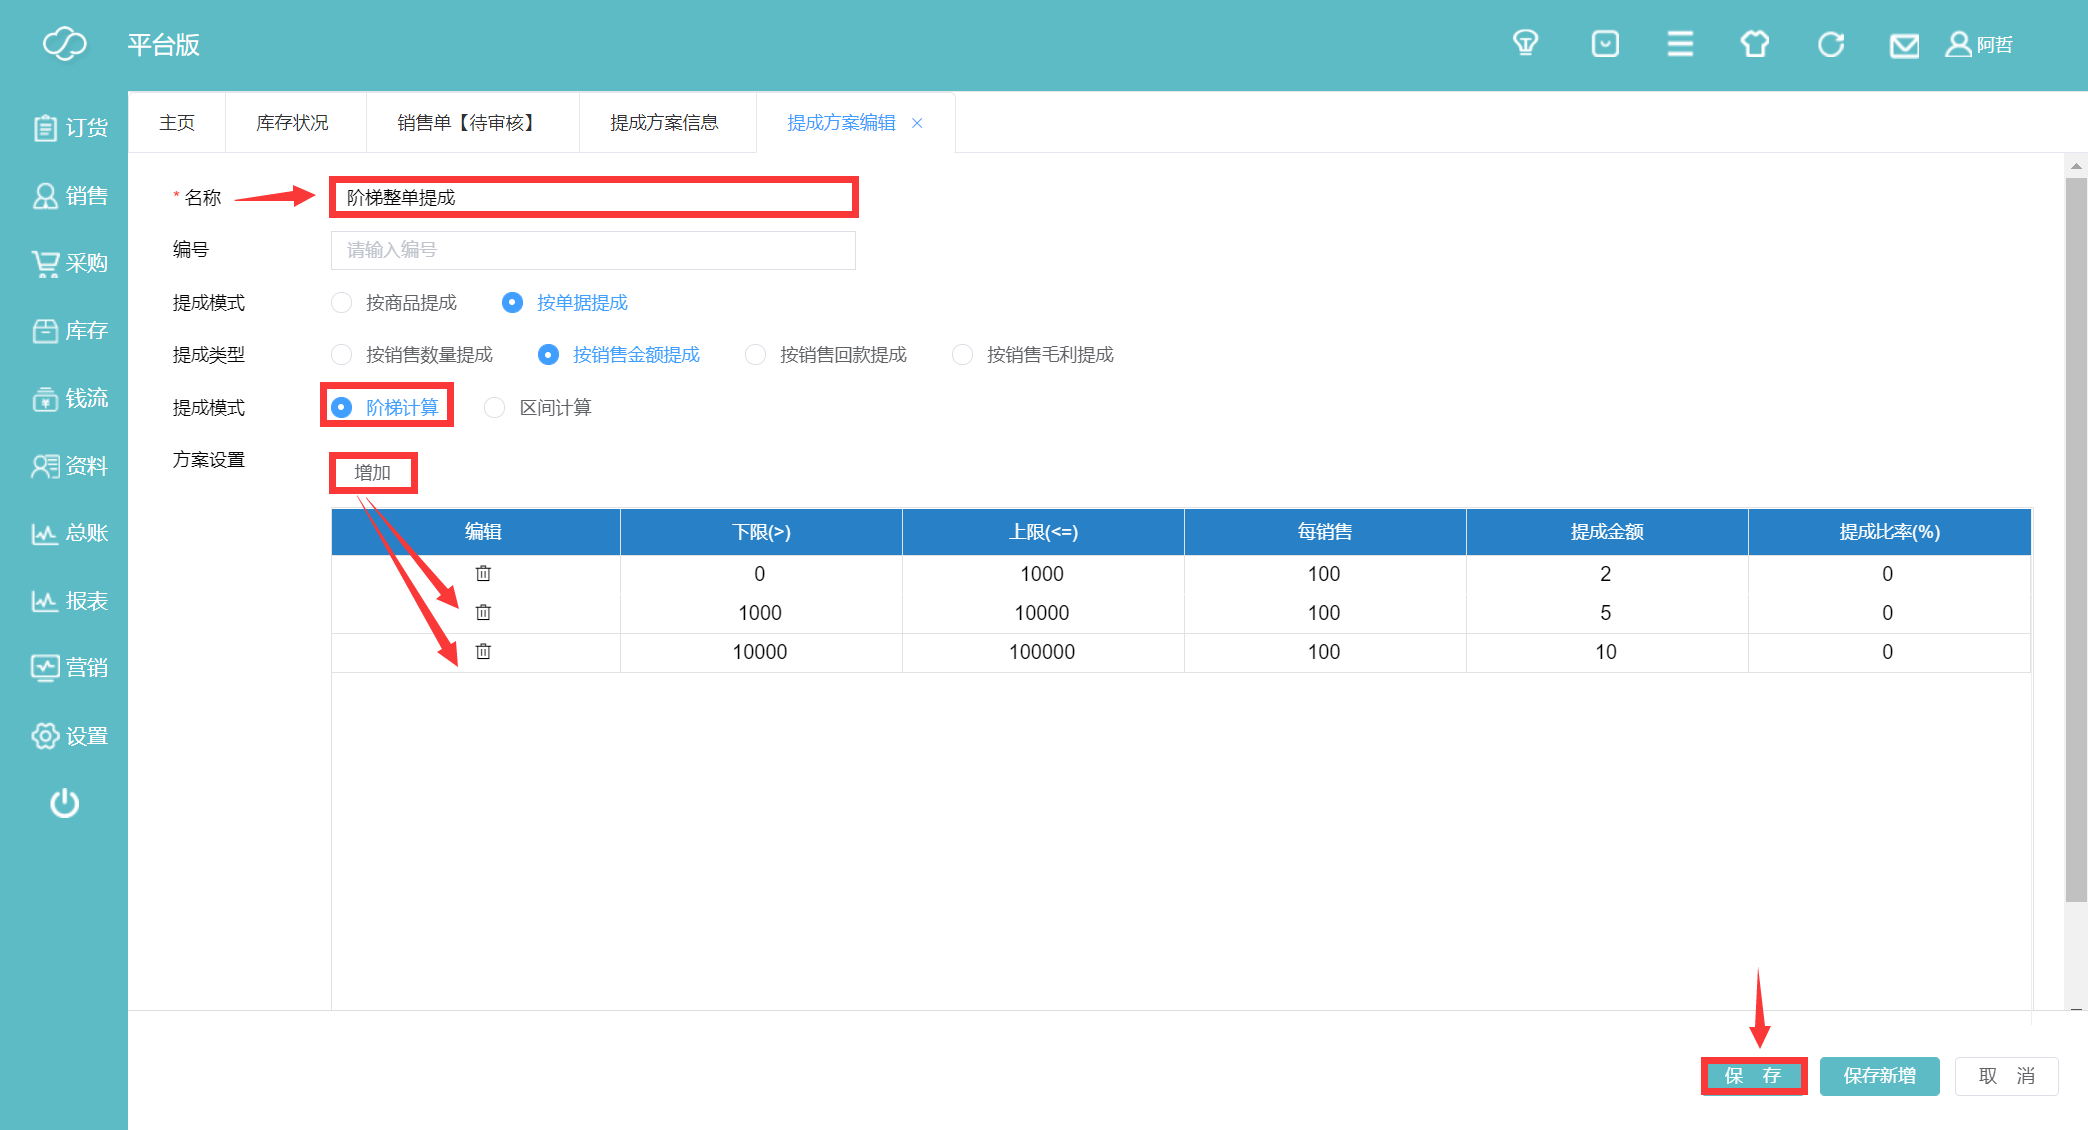Image resolution: width=2088 pixels, height=1130 pixels.
Task: Click 保存新增 button
Action: click(1879, 1076)
